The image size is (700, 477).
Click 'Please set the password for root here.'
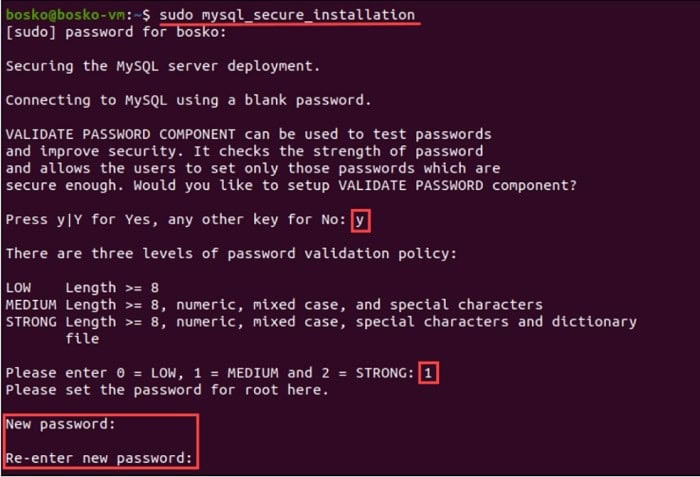pos(167,390)
